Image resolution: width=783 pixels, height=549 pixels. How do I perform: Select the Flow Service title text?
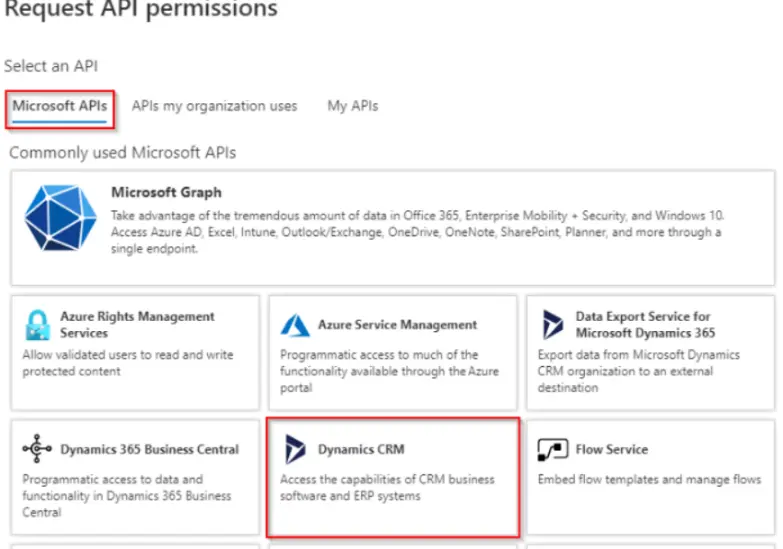[x=611, y=450]
